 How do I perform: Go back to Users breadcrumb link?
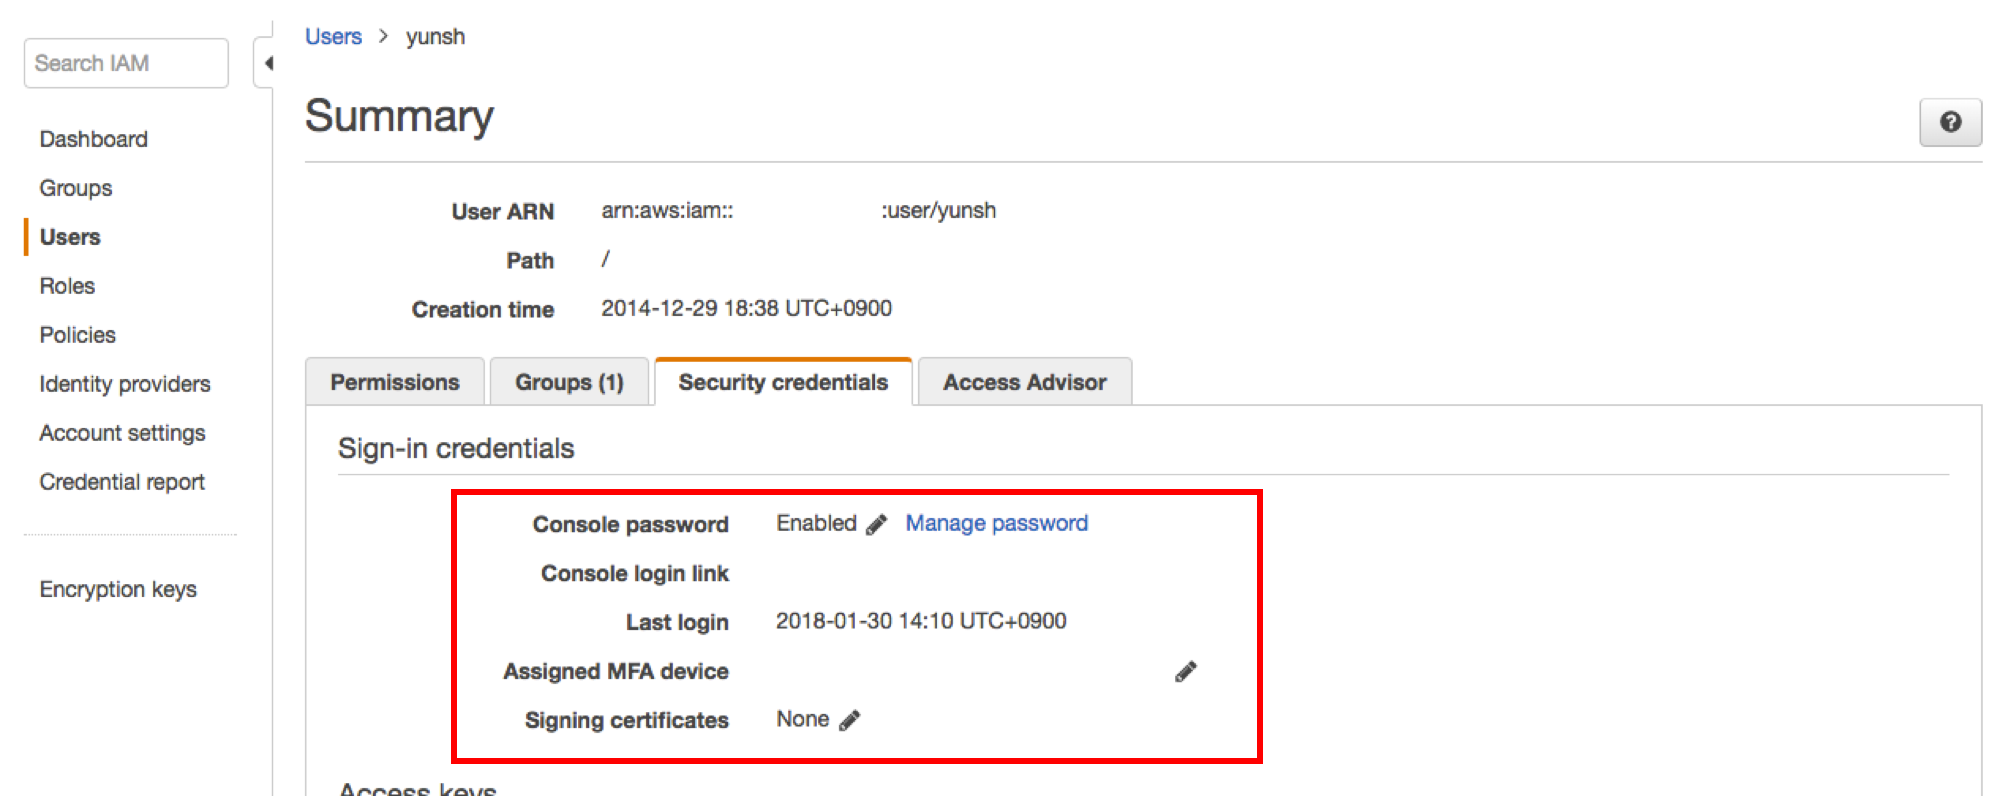pos(333,37)
